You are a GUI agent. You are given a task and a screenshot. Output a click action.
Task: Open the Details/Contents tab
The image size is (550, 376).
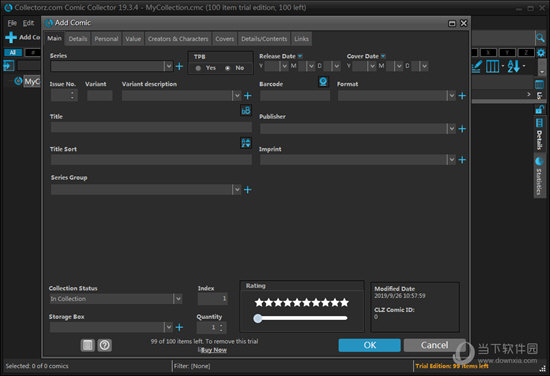coord(264,39)
